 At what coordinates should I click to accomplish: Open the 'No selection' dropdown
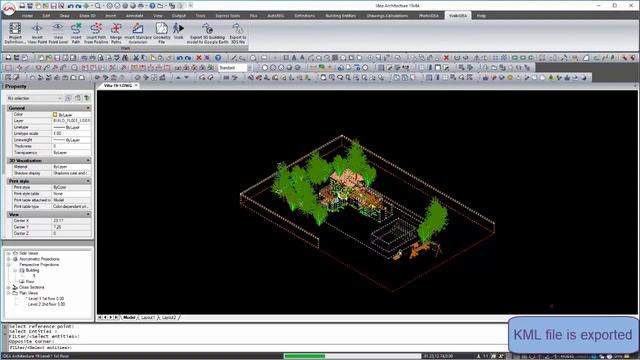pos(34,98)
